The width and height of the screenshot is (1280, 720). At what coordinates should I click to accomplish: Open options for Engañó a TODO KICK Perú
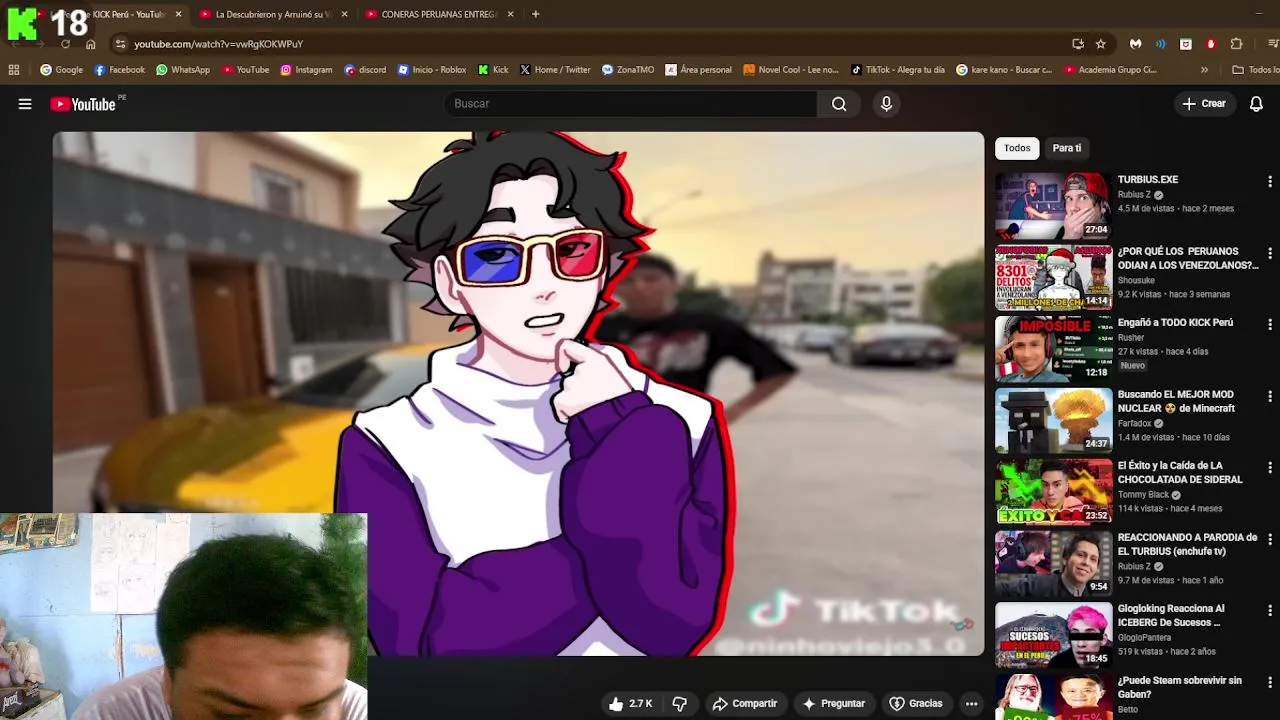(1269, 325)
